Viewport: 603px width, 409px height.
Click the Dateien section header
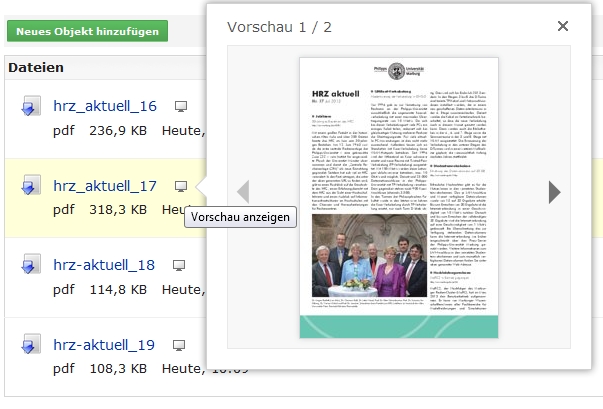pyautogui.click(x=36, y=68)
